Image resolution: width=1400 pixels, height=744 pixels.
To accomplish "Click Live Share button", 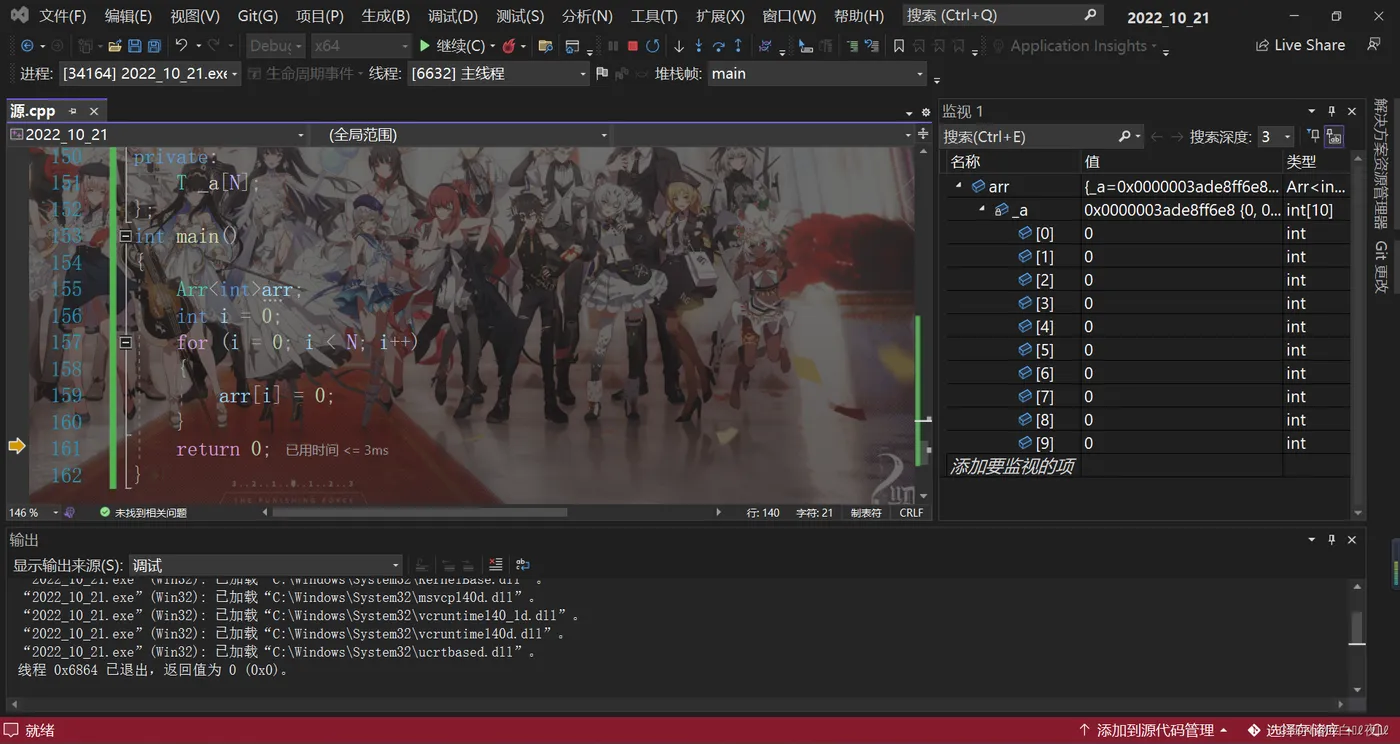I will [x=1300, y=45].
